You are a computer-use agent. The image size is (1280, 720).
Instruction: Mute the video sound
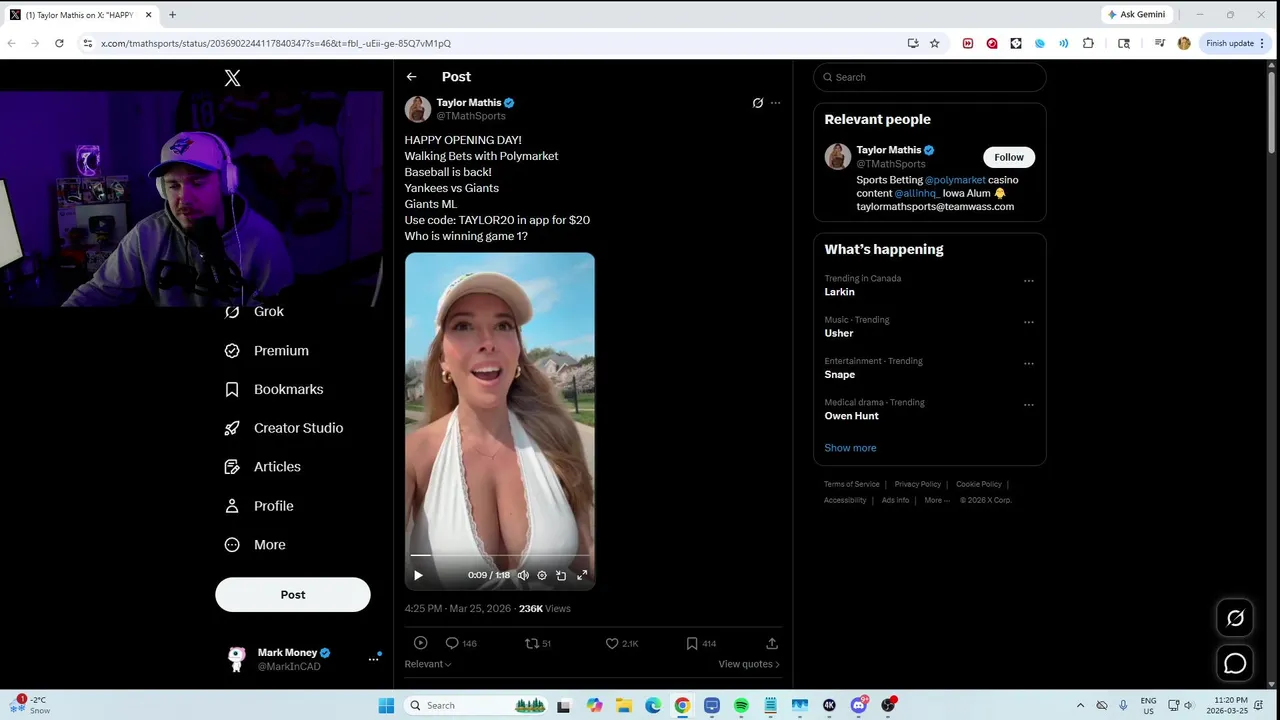pos(523,575)
